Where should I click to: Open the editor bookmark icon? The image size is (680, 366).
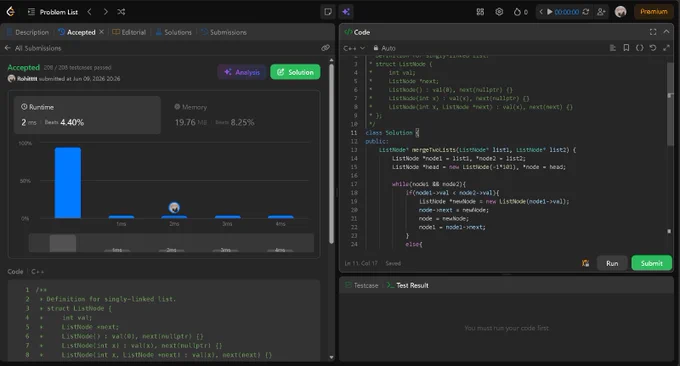click(626, 48)
